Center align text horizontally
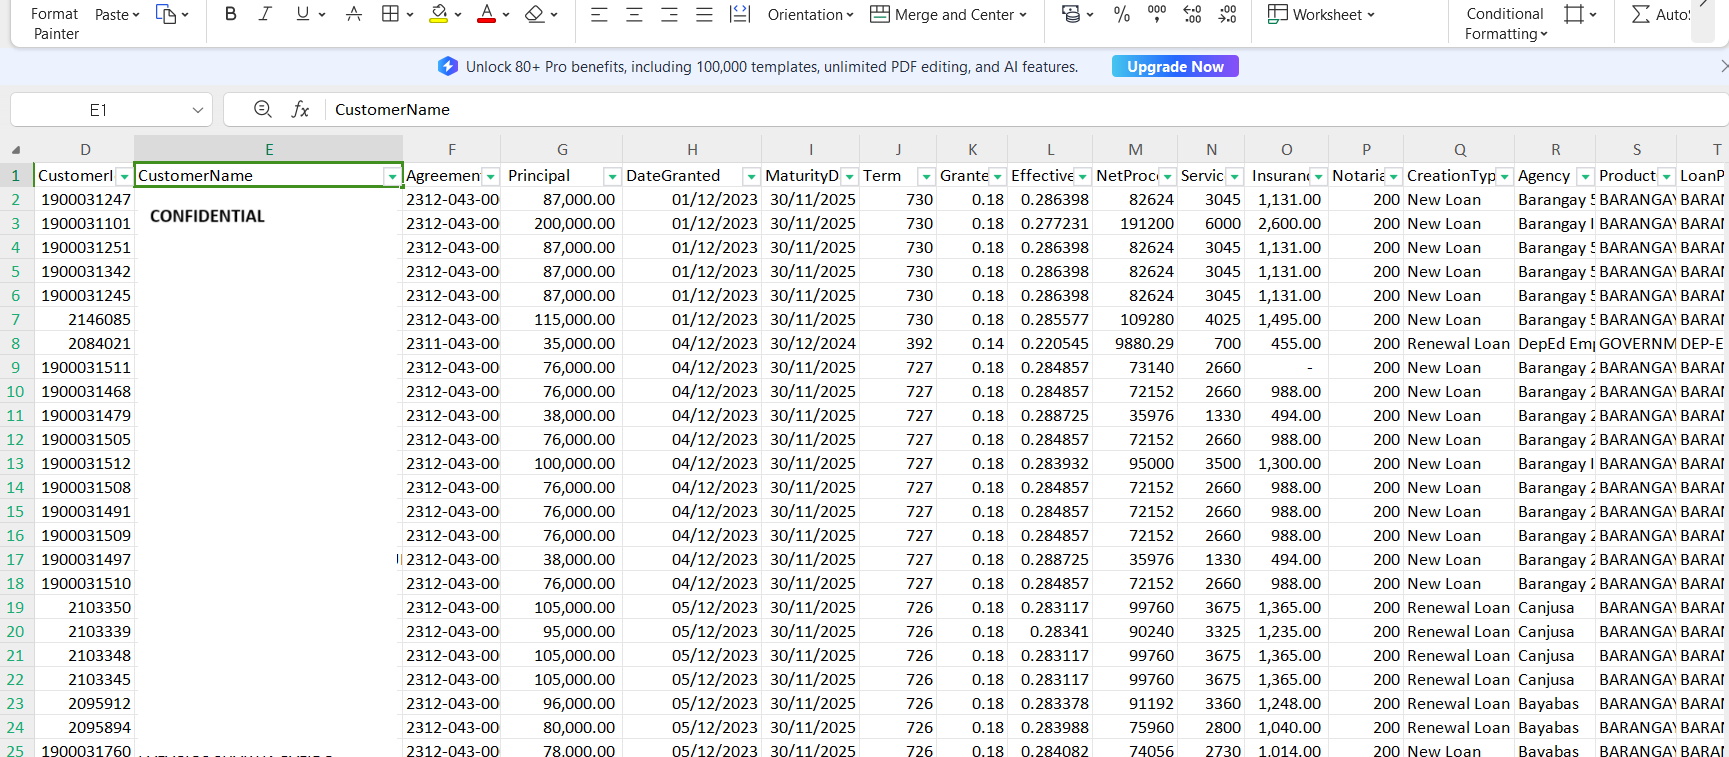Viewport: 1729px width, 757px height. pyautogui.click(x=634, y=14)
